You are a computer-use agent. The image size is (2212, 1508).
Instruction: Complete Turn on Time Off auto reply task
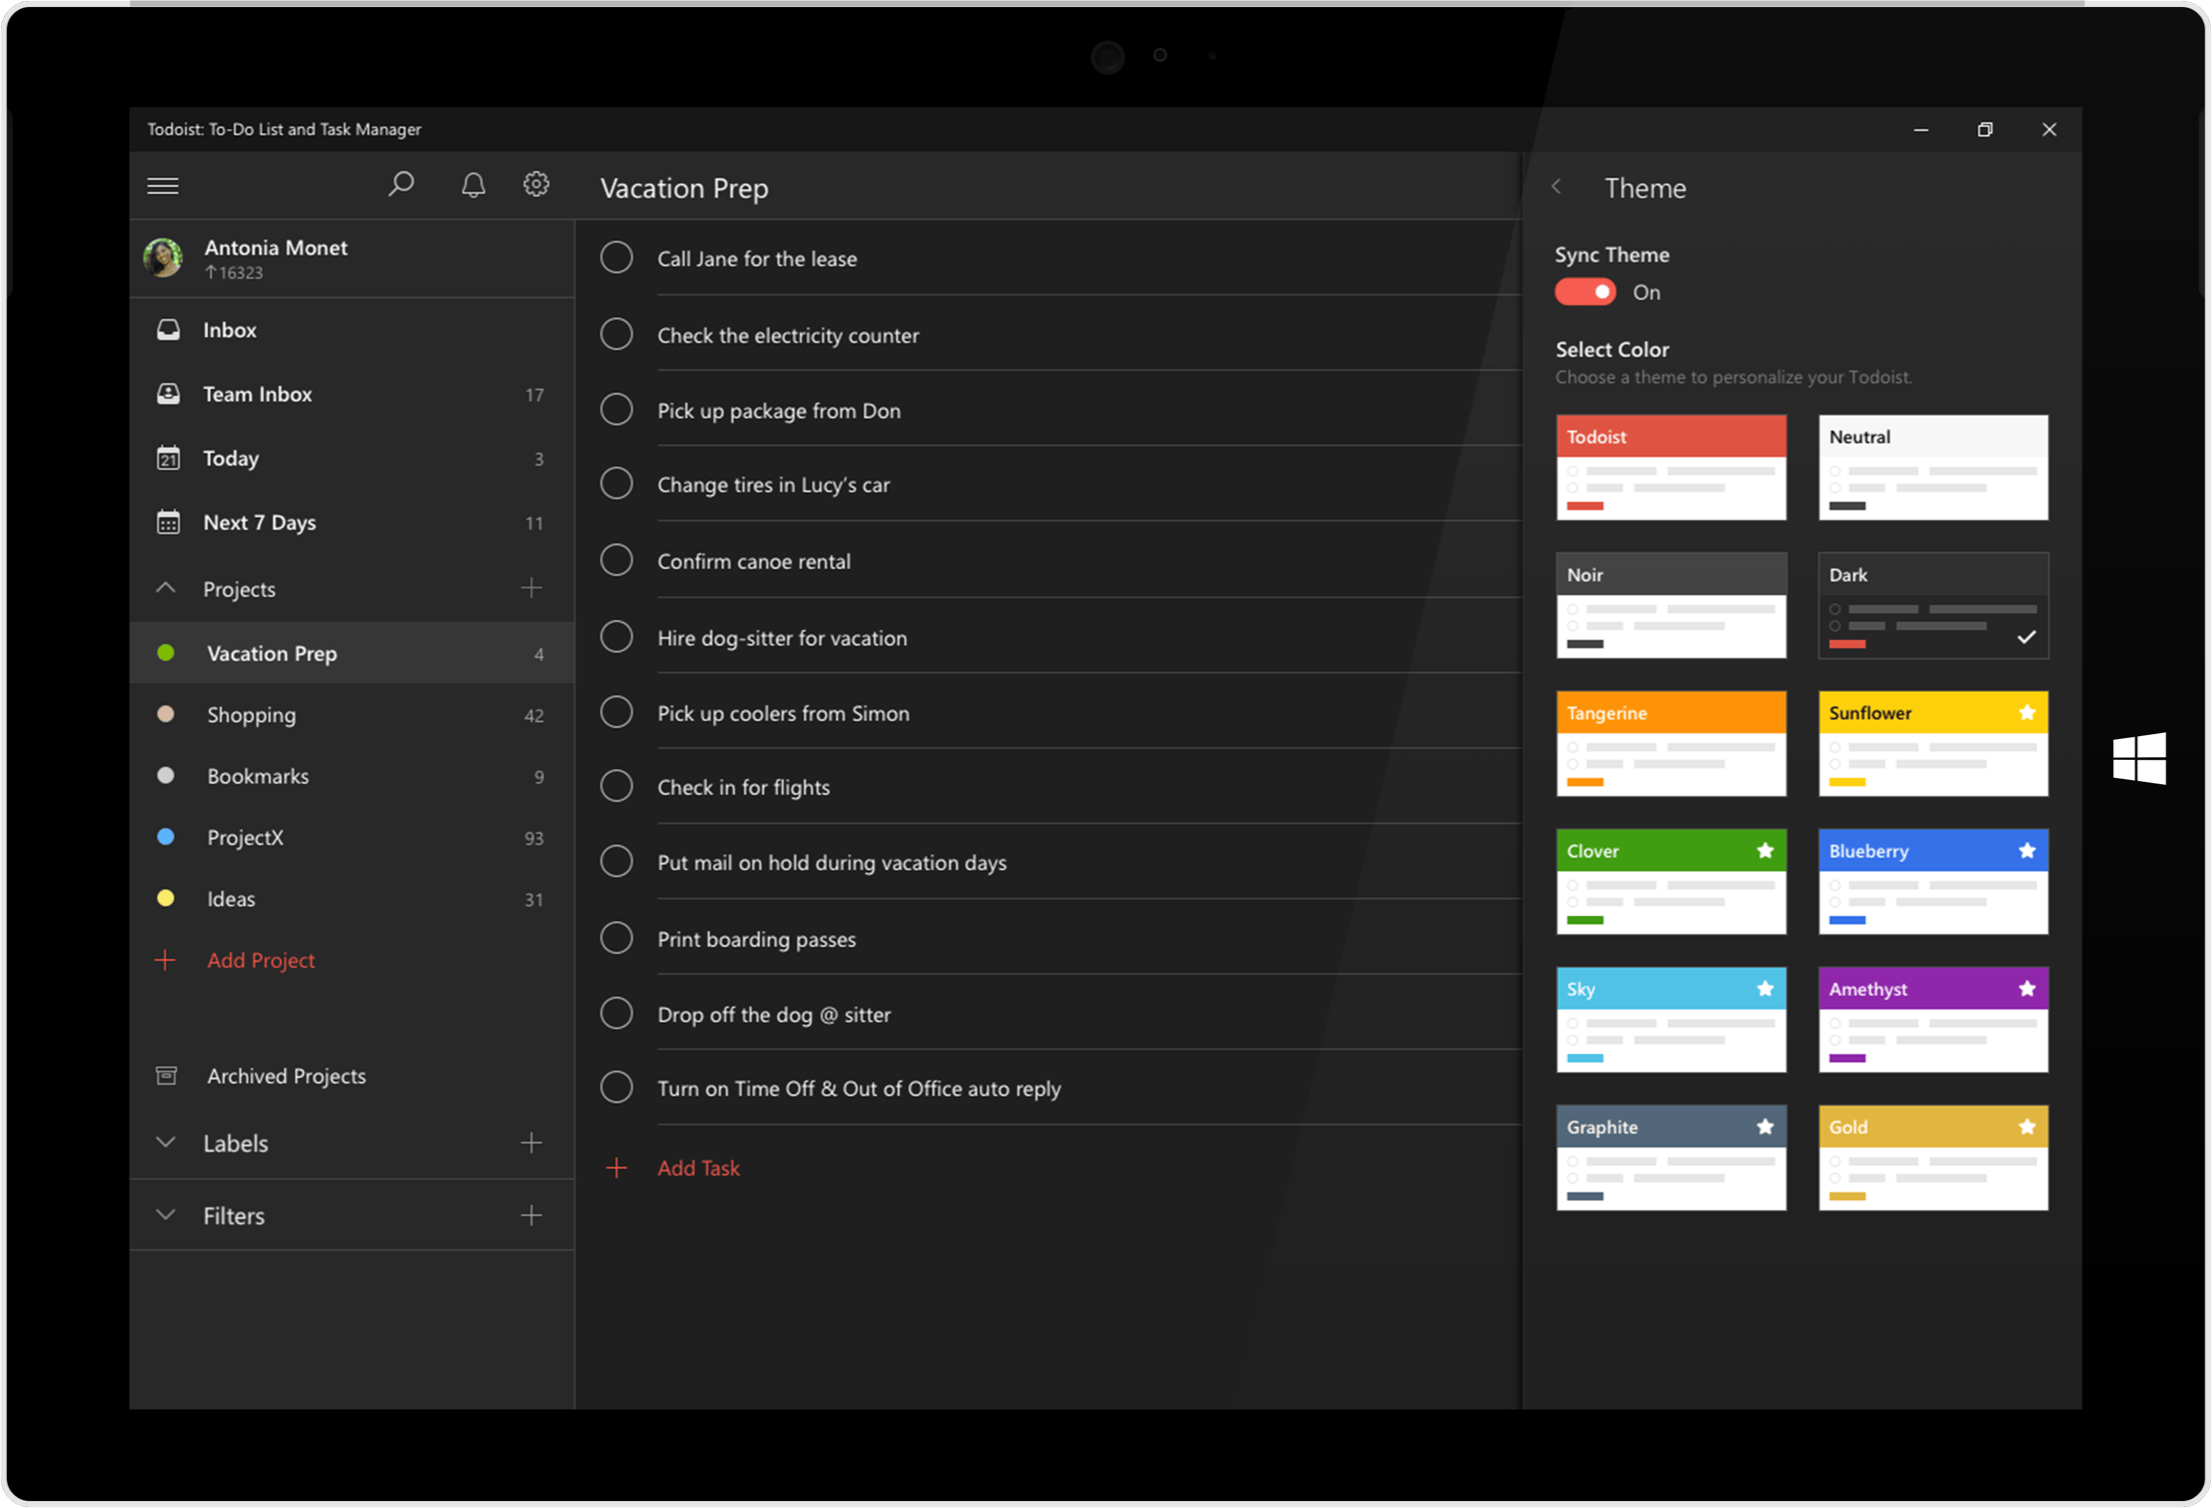617,1087
